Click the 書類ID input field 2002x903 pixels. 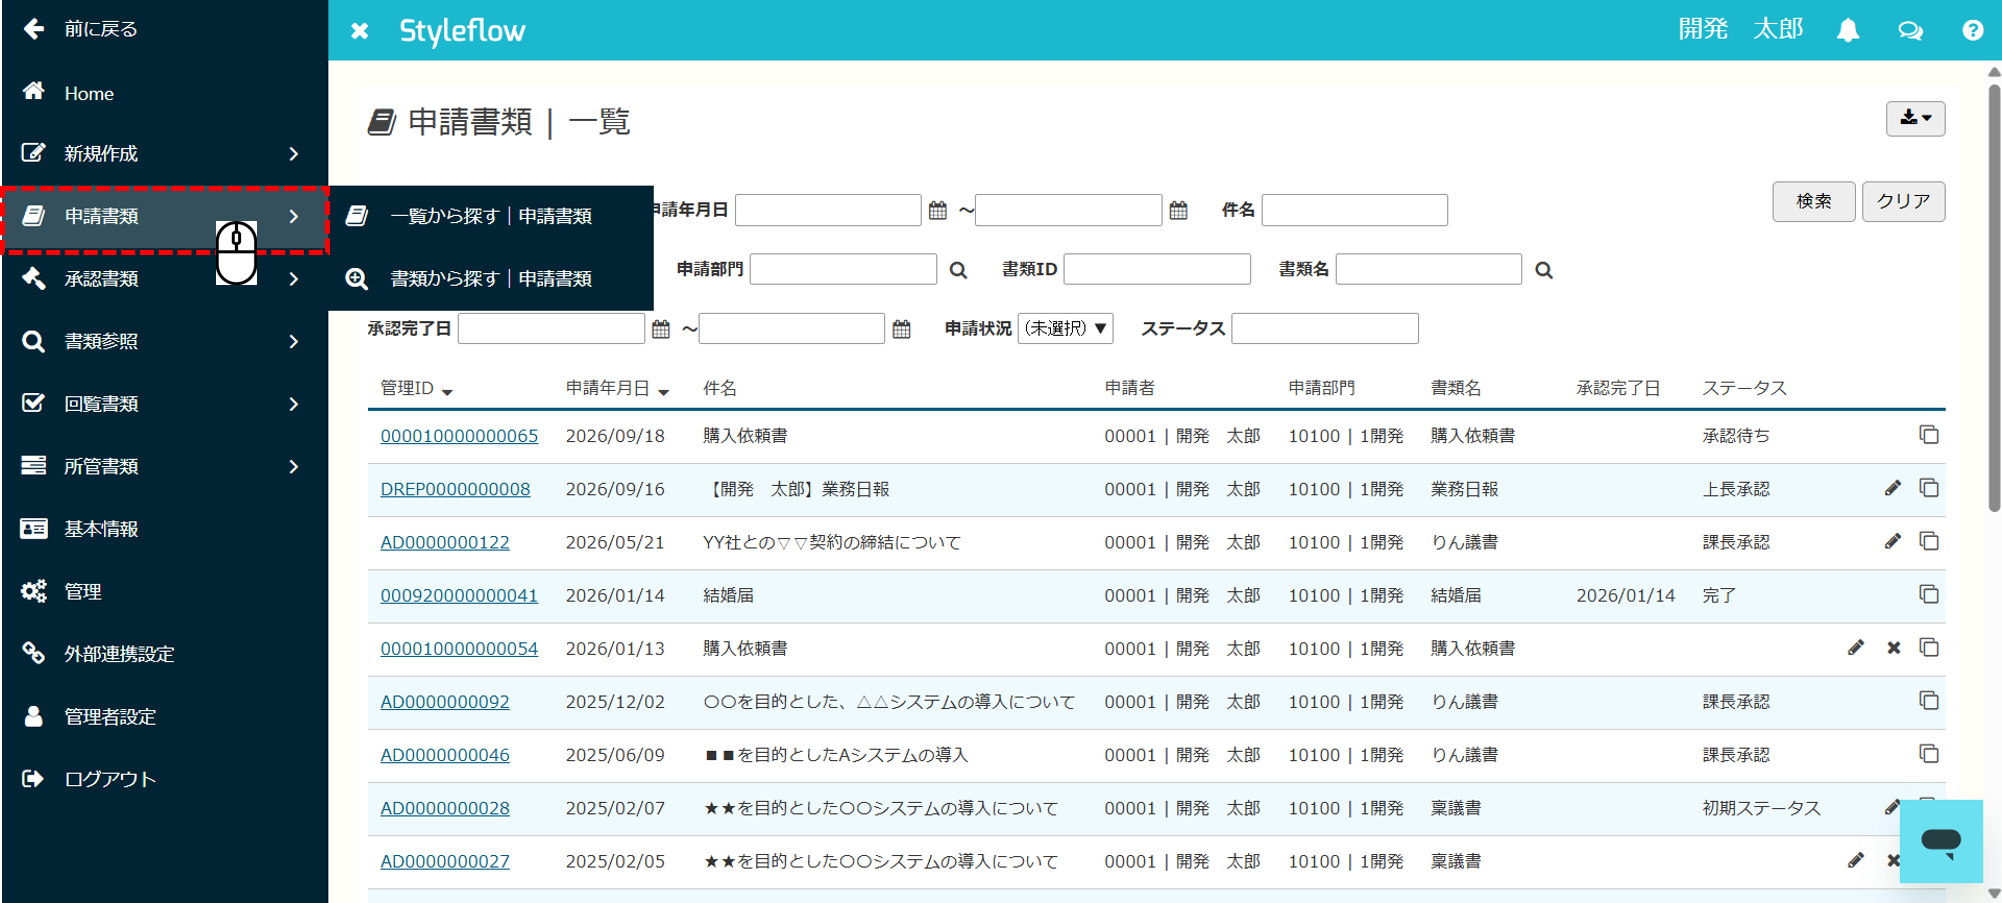click(x=1157, y=269)
